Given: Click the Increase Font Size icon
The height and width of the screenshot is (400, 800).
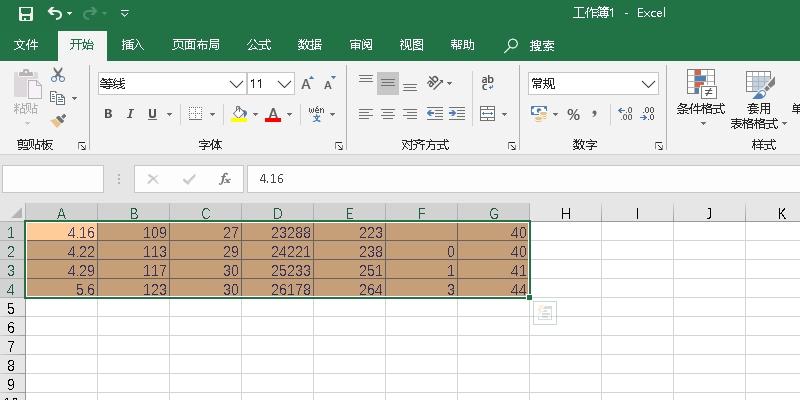Looking at the screenshot, I should [x=307, y=84].
